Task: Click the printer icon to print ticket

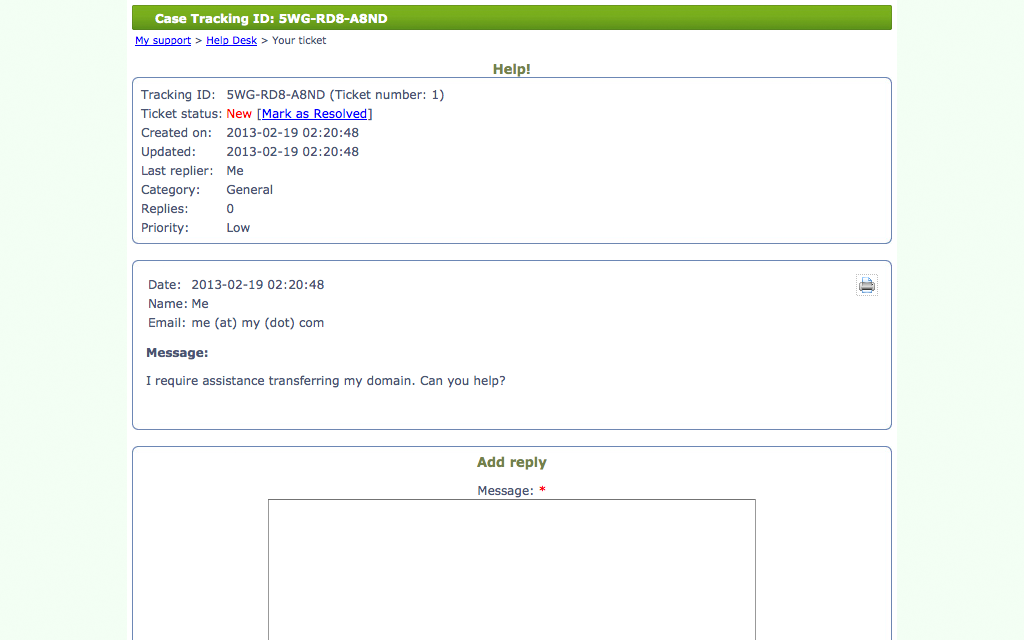Action: [x=866, y=285]
